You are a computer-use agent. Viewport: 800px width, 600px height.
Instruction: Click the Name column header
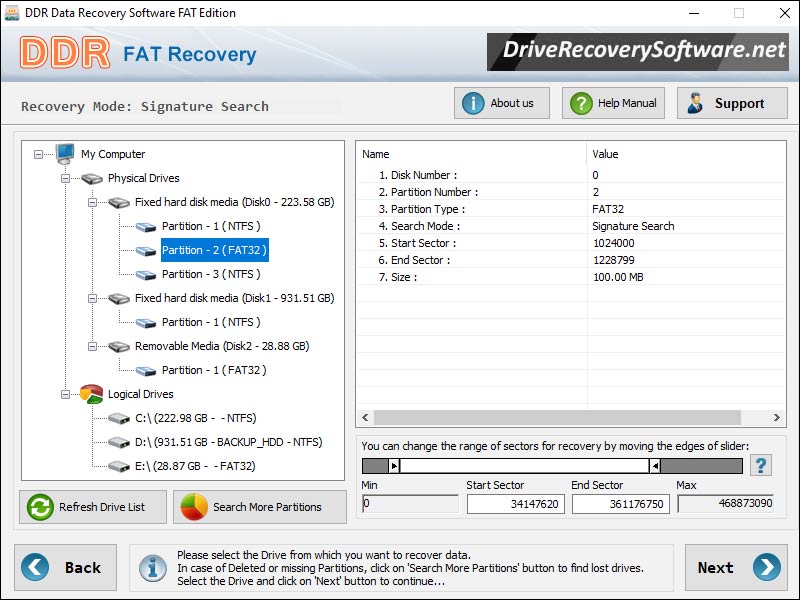(x=376, y=154)
